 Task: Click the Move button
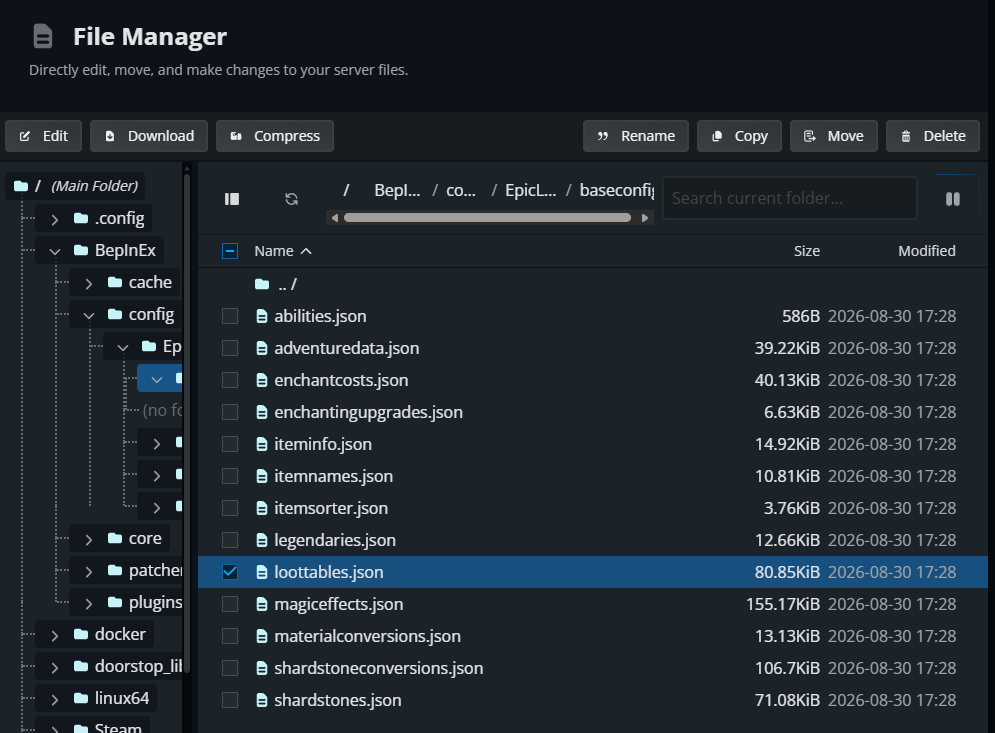[x=834, y=136]
